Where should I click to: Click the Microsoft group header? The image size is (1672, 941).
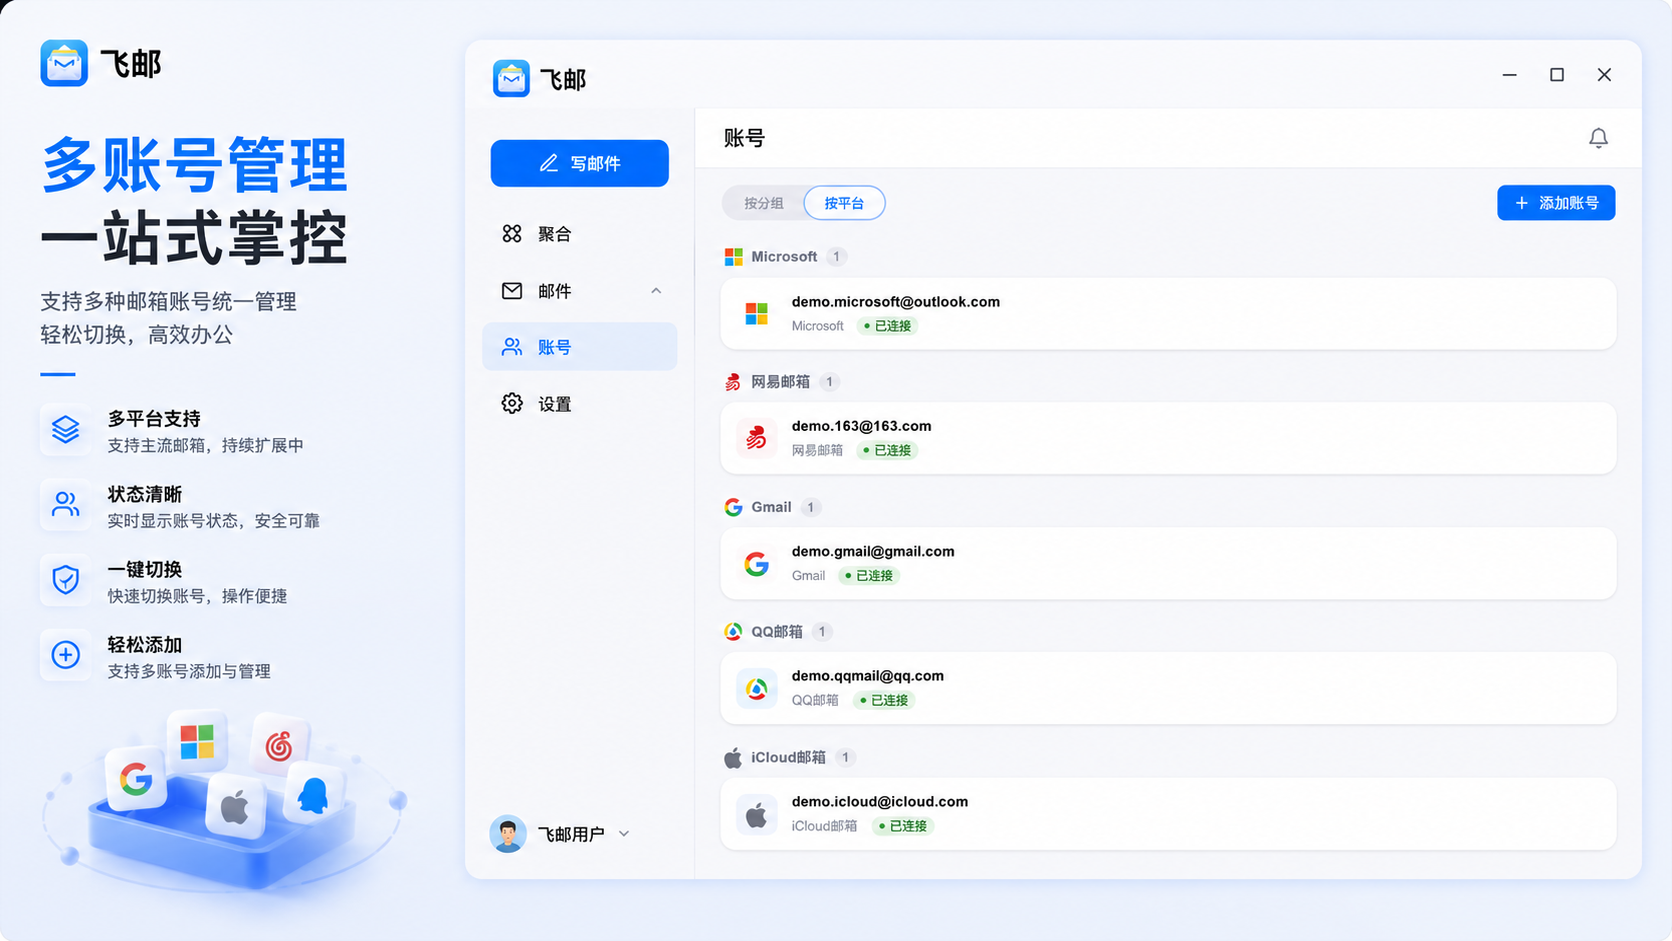click(x=785, y=257)
